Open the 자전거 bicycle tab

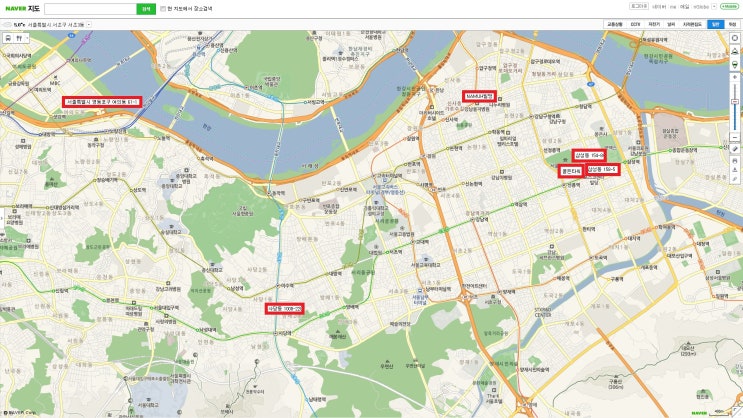[654, 24]
